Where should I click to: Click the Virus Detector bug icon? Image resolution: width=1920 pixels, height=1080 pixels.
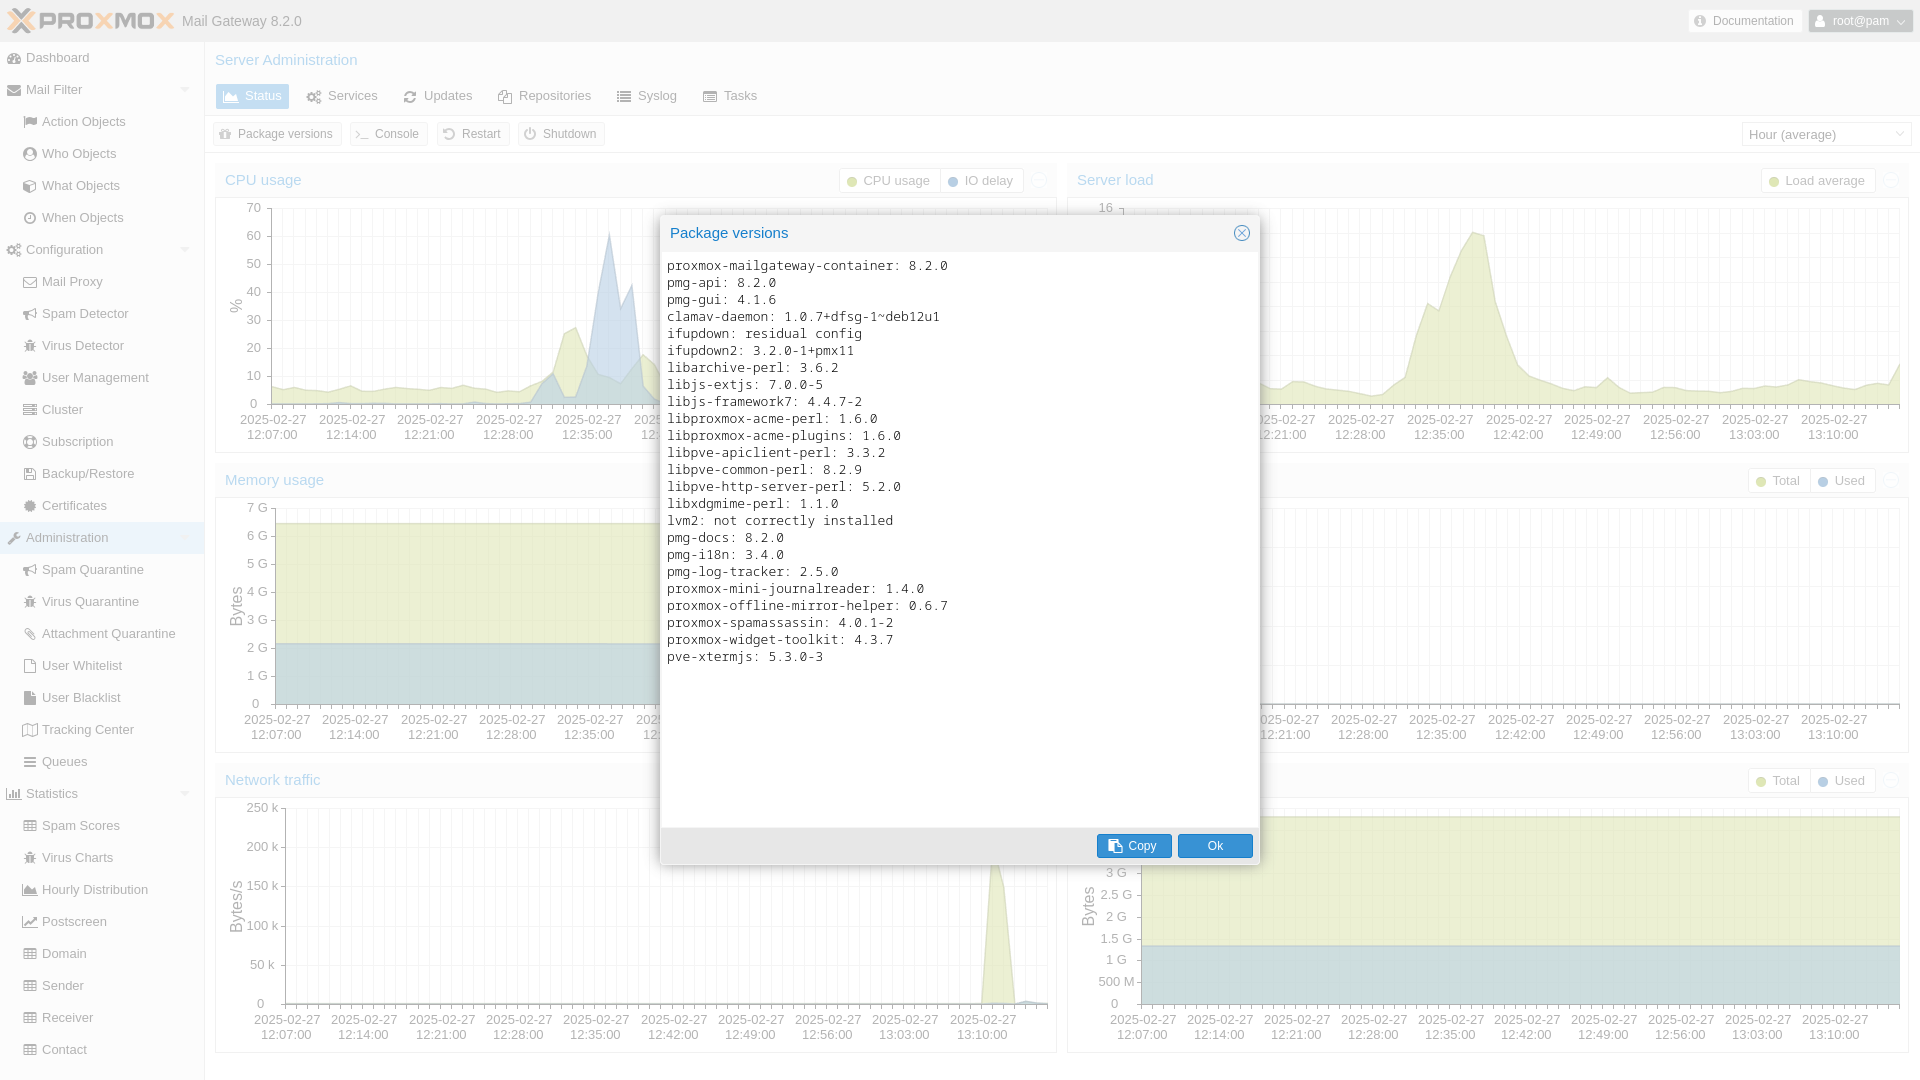[x=30, y=346]
